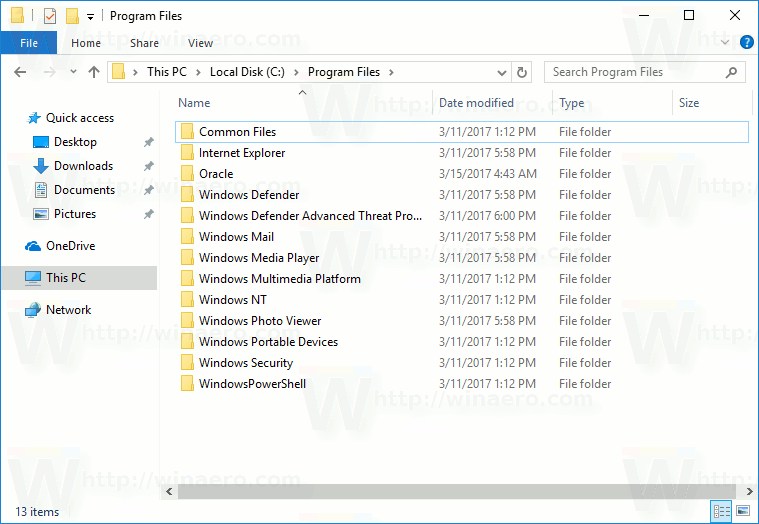
Task: Open Help with the question mark icon
Action: tap(746, 43)
